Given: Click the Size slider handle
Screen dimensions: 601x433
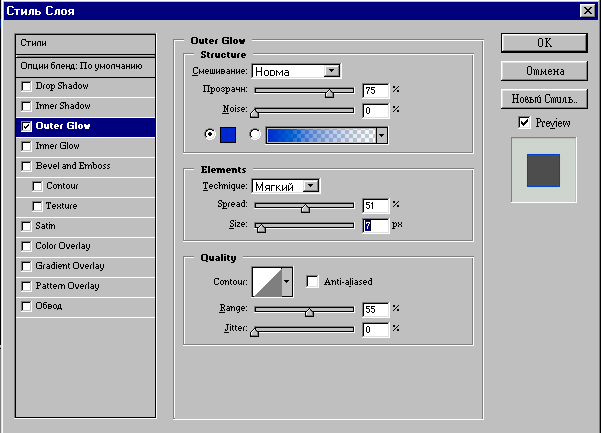Looking at the screenshot, I should coord(261,228).
